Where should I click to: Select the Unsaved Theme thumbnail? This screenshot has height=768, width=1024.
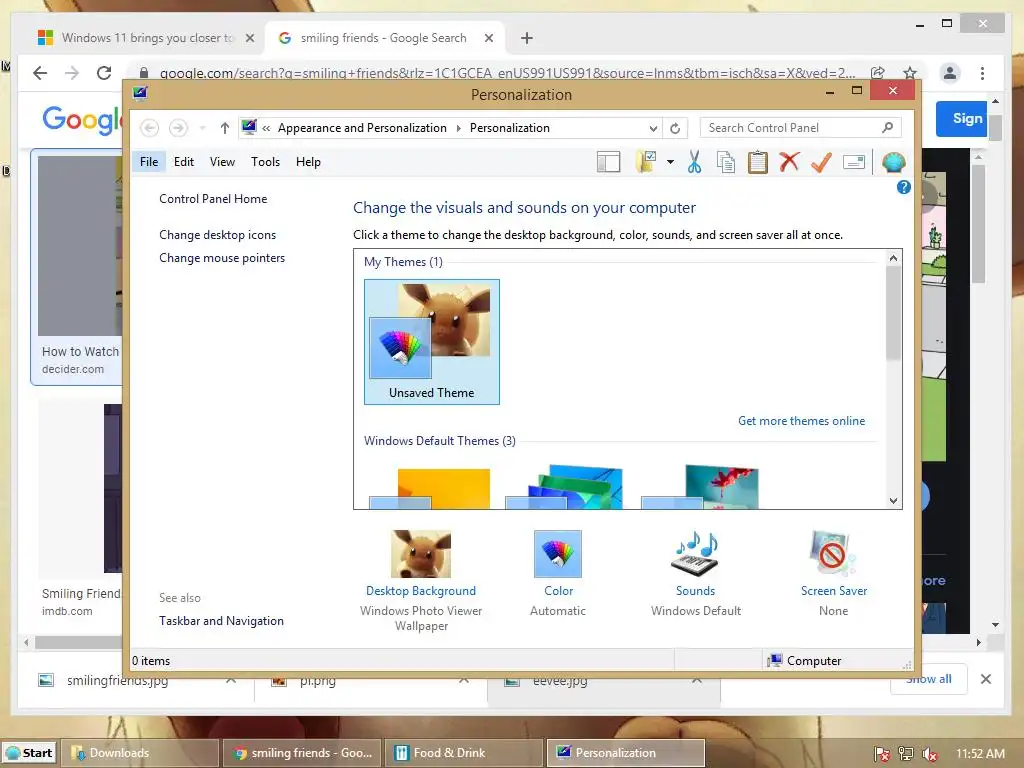click(432, 342)
